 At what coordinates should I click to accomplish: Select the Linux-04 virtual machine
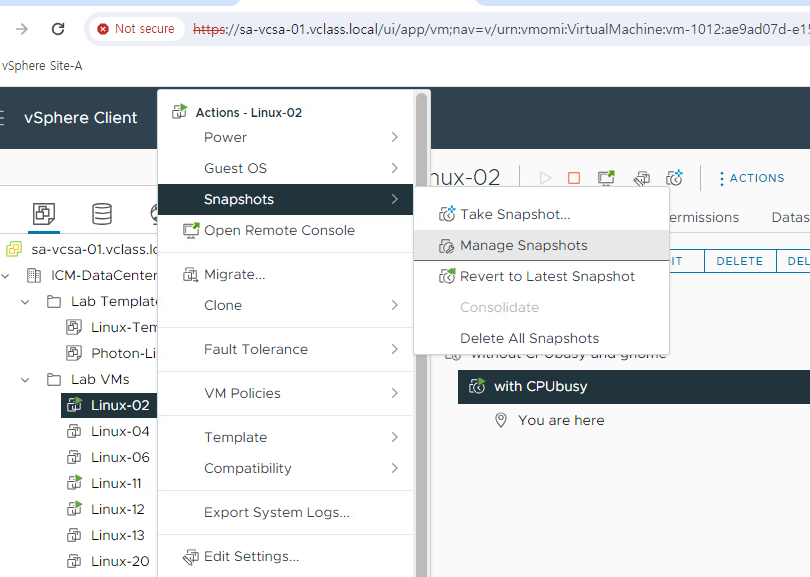pos(120,431)
